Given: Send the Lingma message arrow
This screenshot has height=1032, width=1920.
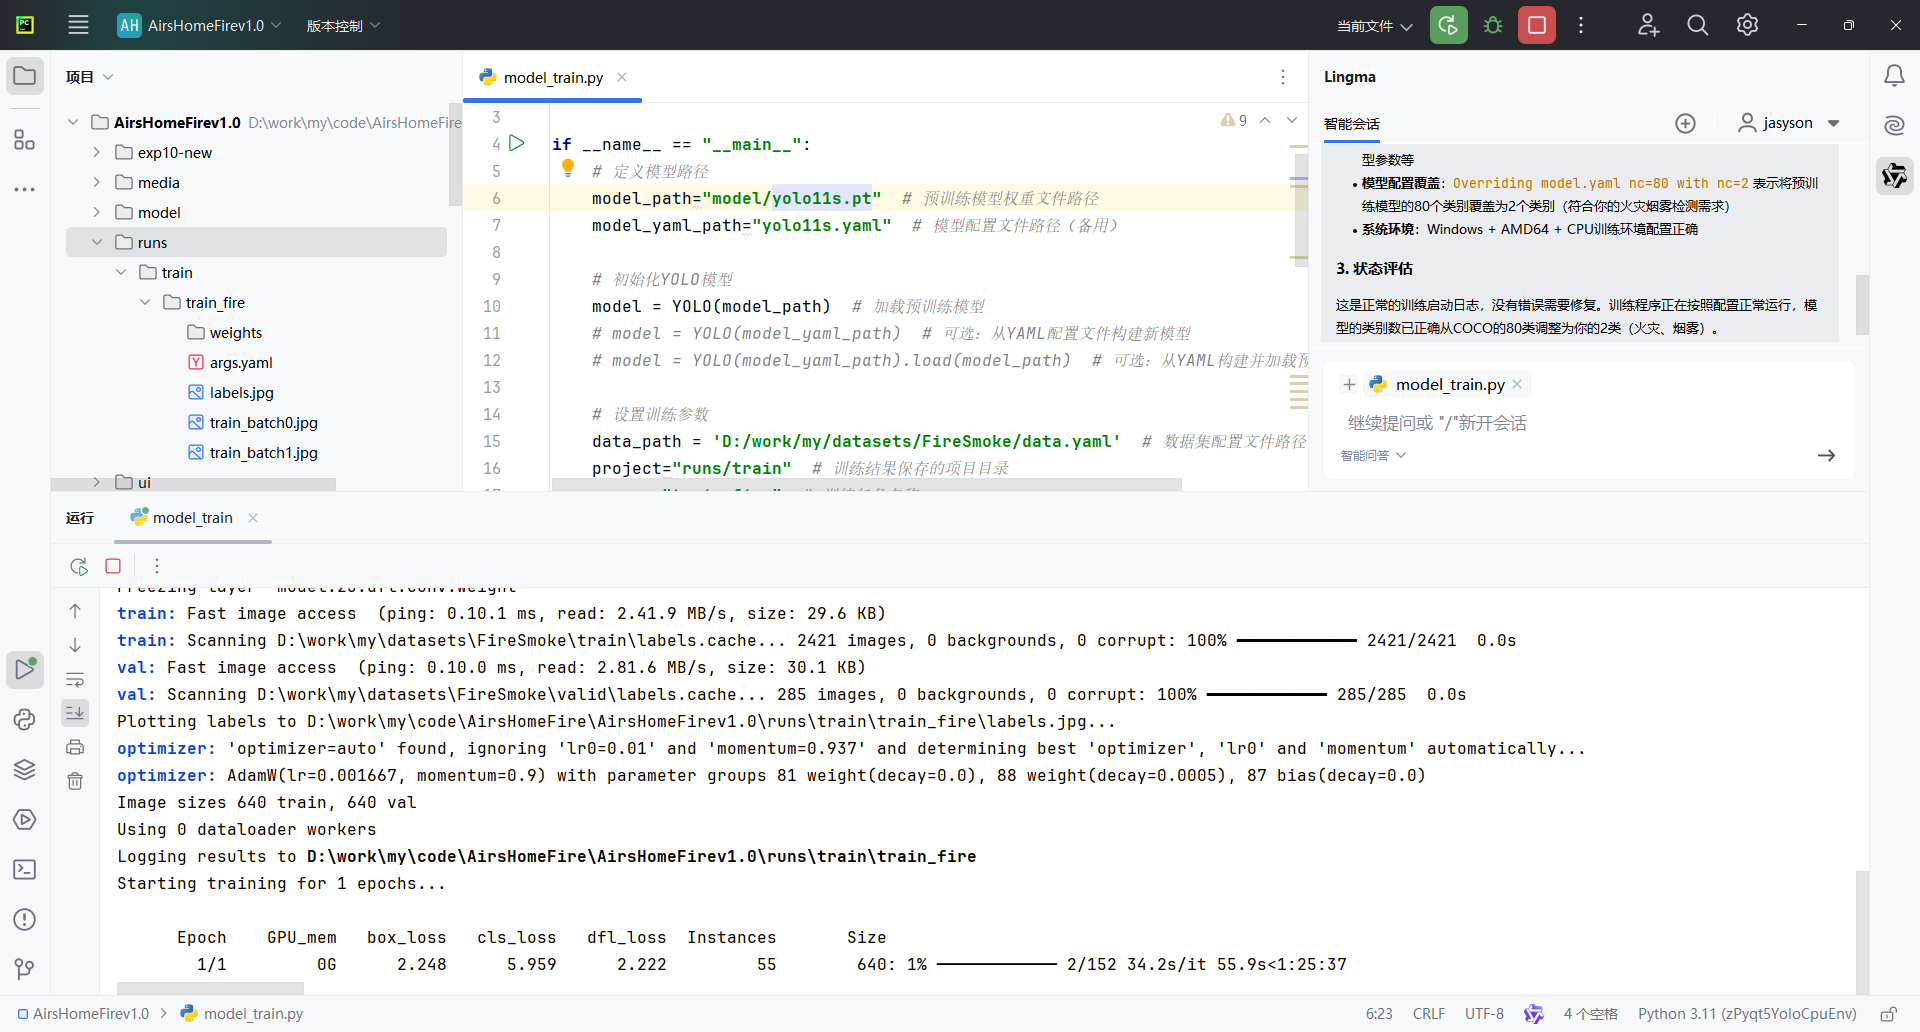Looking at the screenshot, I should pyautogui.click(x=1826, y=455).
